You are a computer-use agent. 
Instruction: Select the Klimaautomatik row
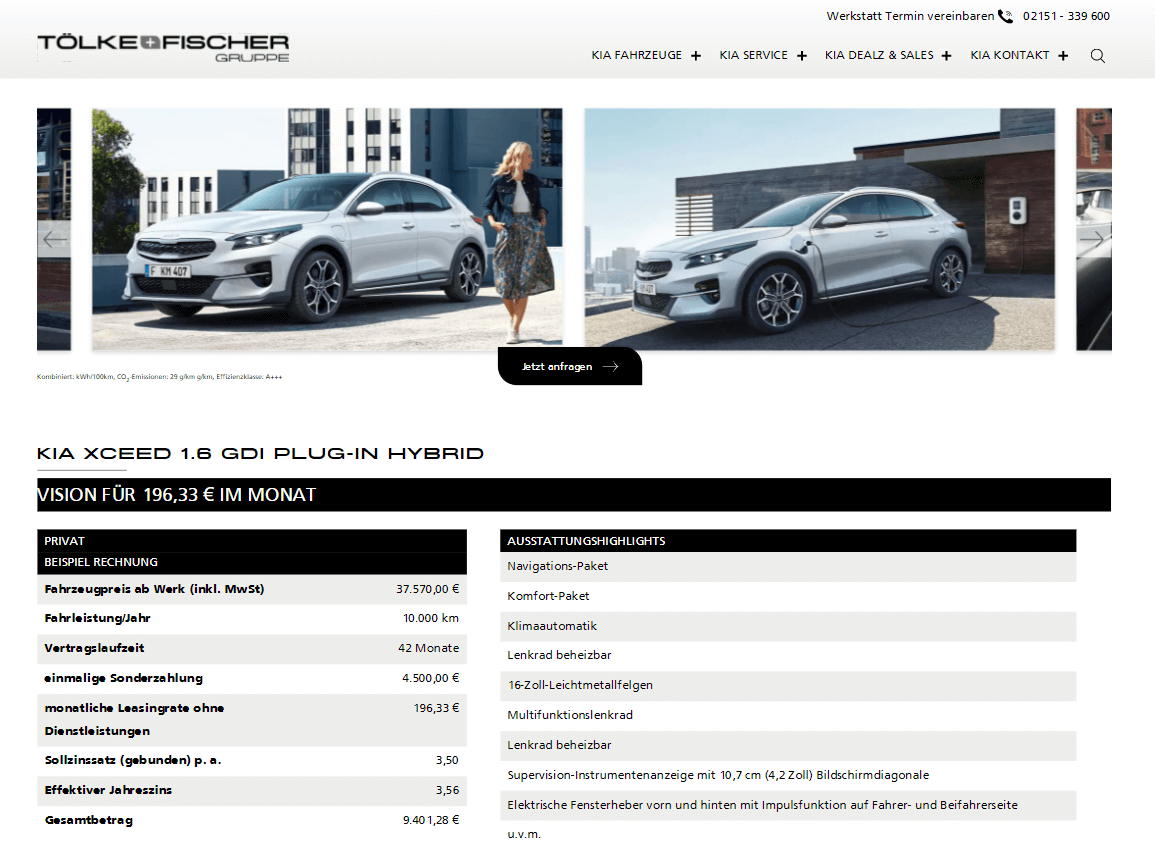[x=788, y=626]
